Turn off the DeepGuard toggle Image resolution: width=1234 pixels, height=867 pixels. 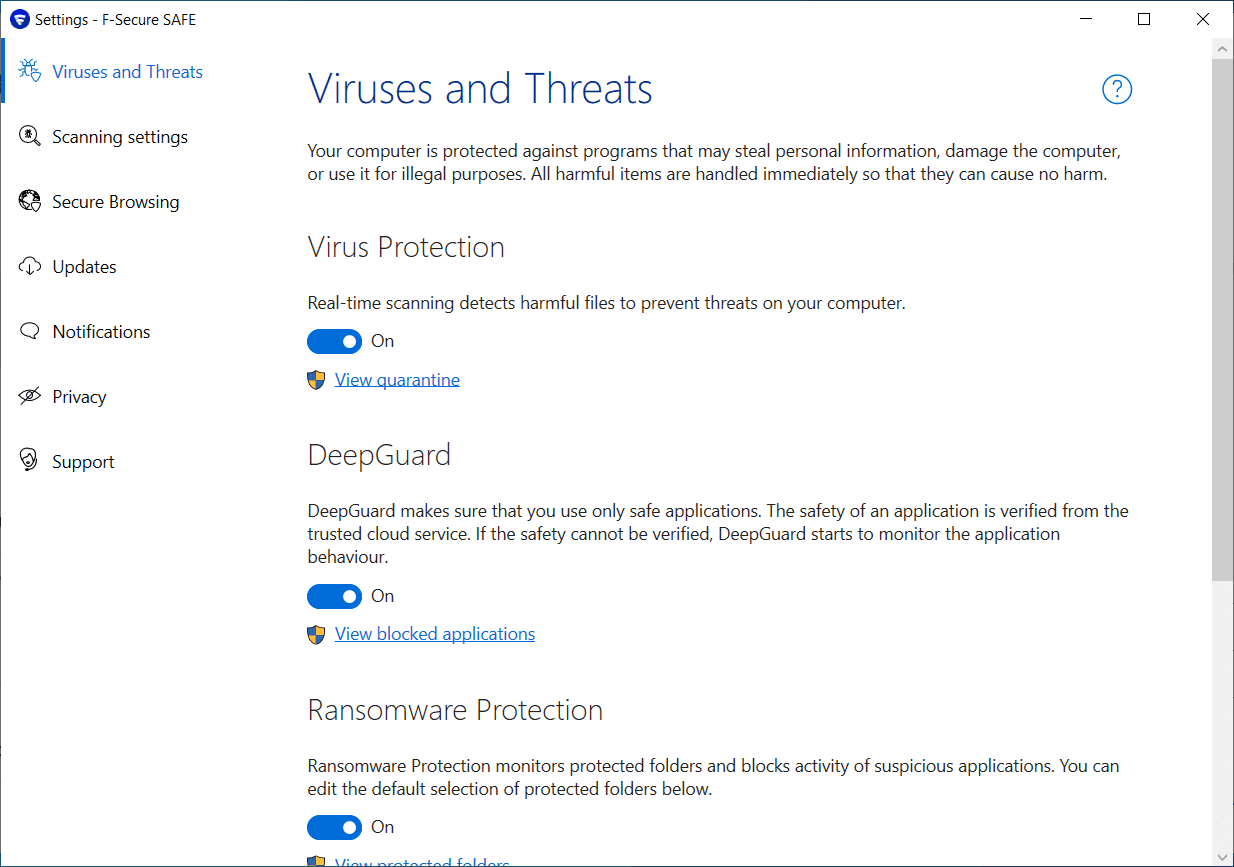(334, 596)
